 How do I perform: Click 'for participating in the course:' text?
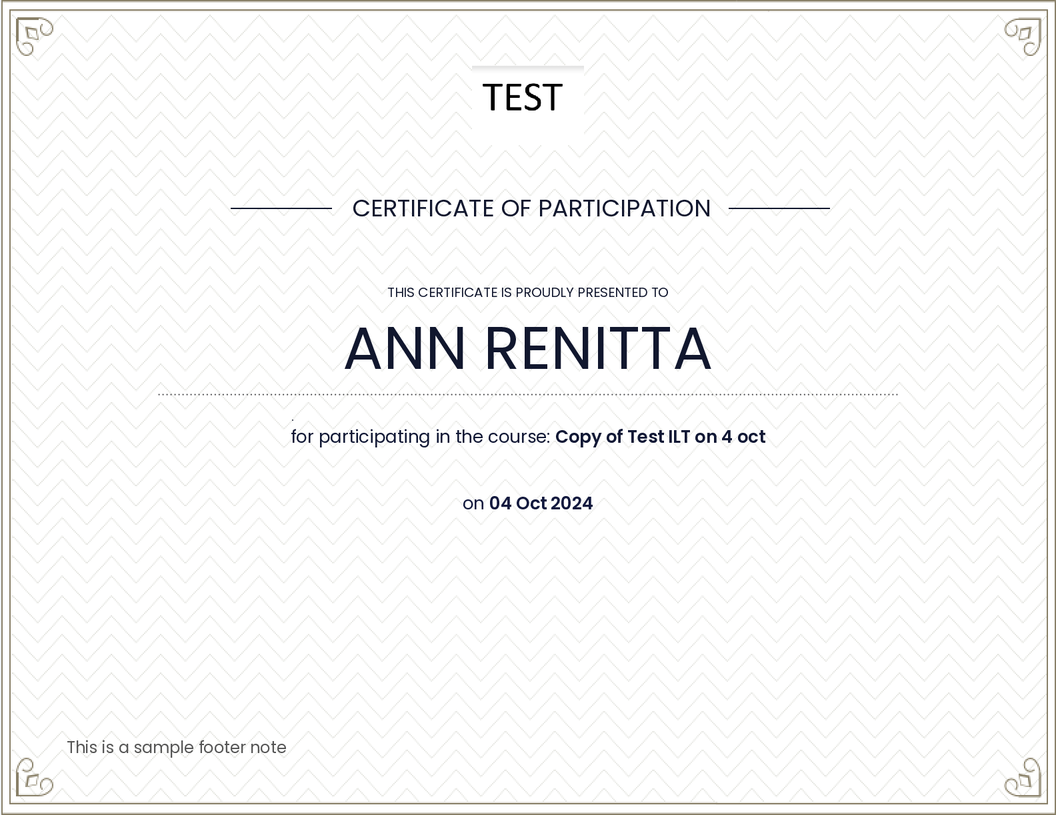point(420,437)
